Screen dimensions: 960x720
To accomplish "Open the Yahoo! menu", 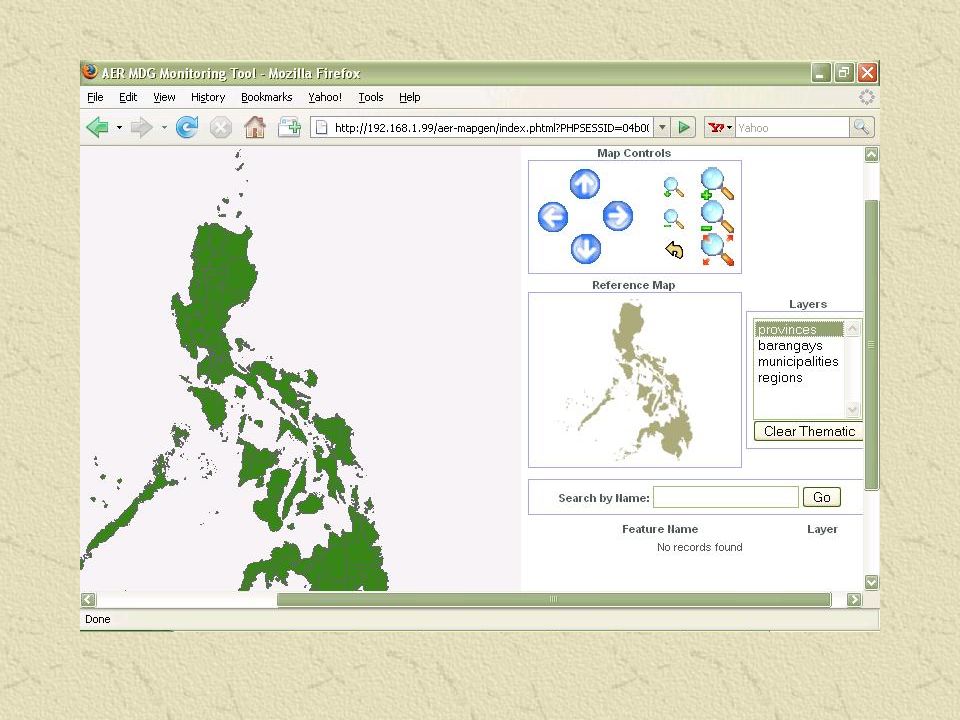I will coord(324,97).
